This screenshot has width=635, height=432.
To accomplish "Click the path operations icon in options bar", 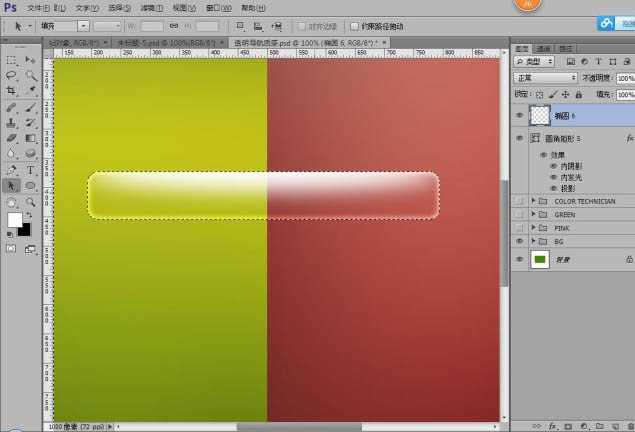I will 240,26.
